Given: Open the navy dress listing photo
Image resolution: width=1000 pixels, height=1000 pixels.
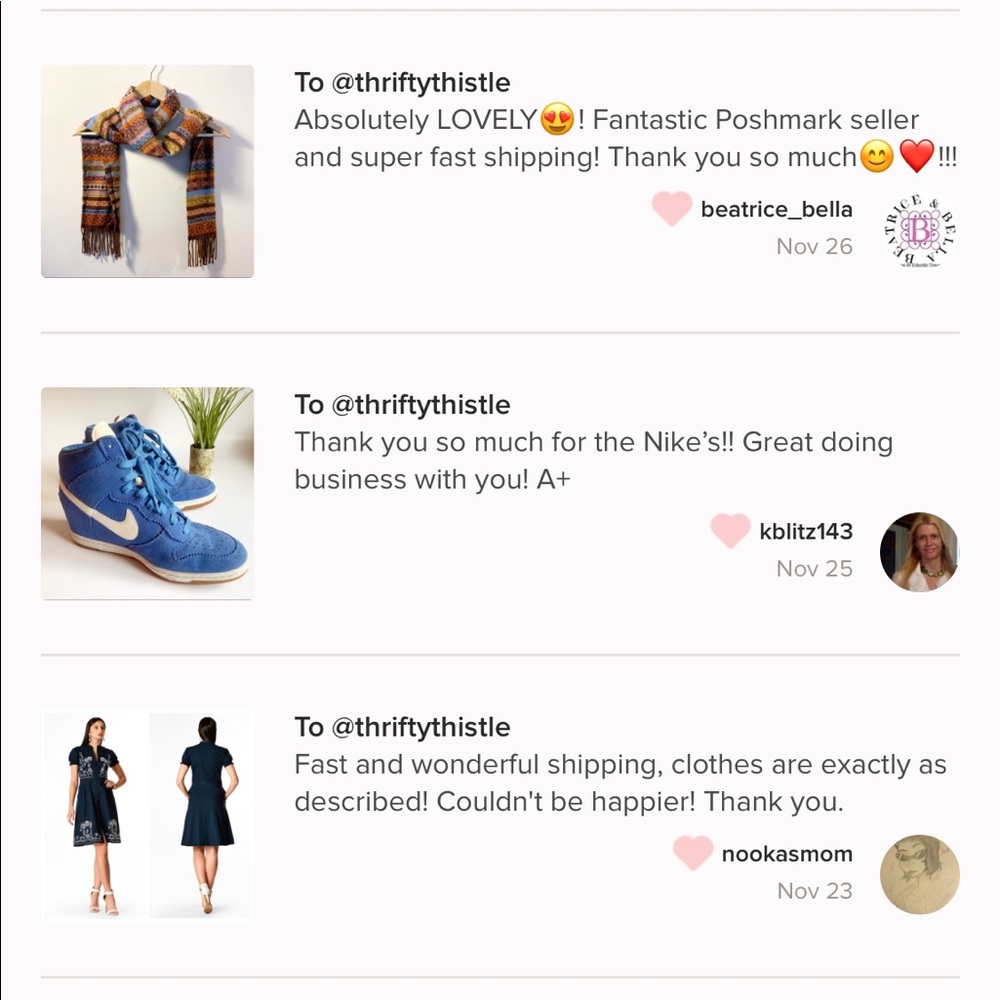Looking at the screenshot, I should [x=148, y=815].
